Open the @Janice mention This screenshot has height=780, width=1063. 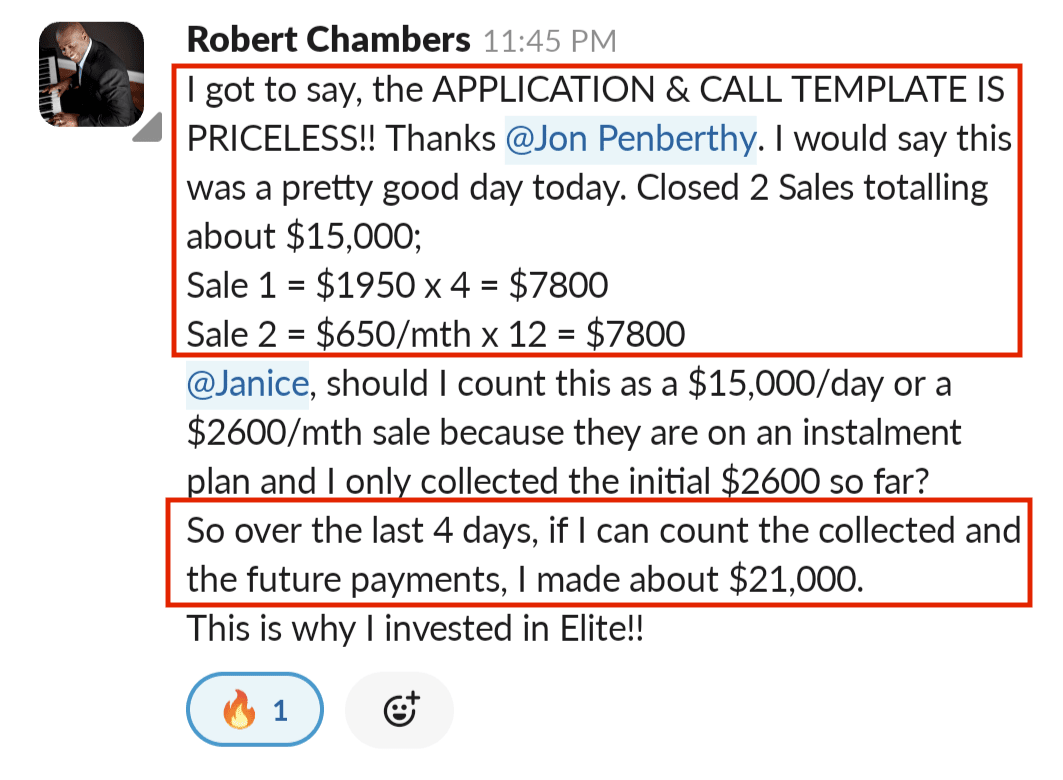click(x=247, y=384)
